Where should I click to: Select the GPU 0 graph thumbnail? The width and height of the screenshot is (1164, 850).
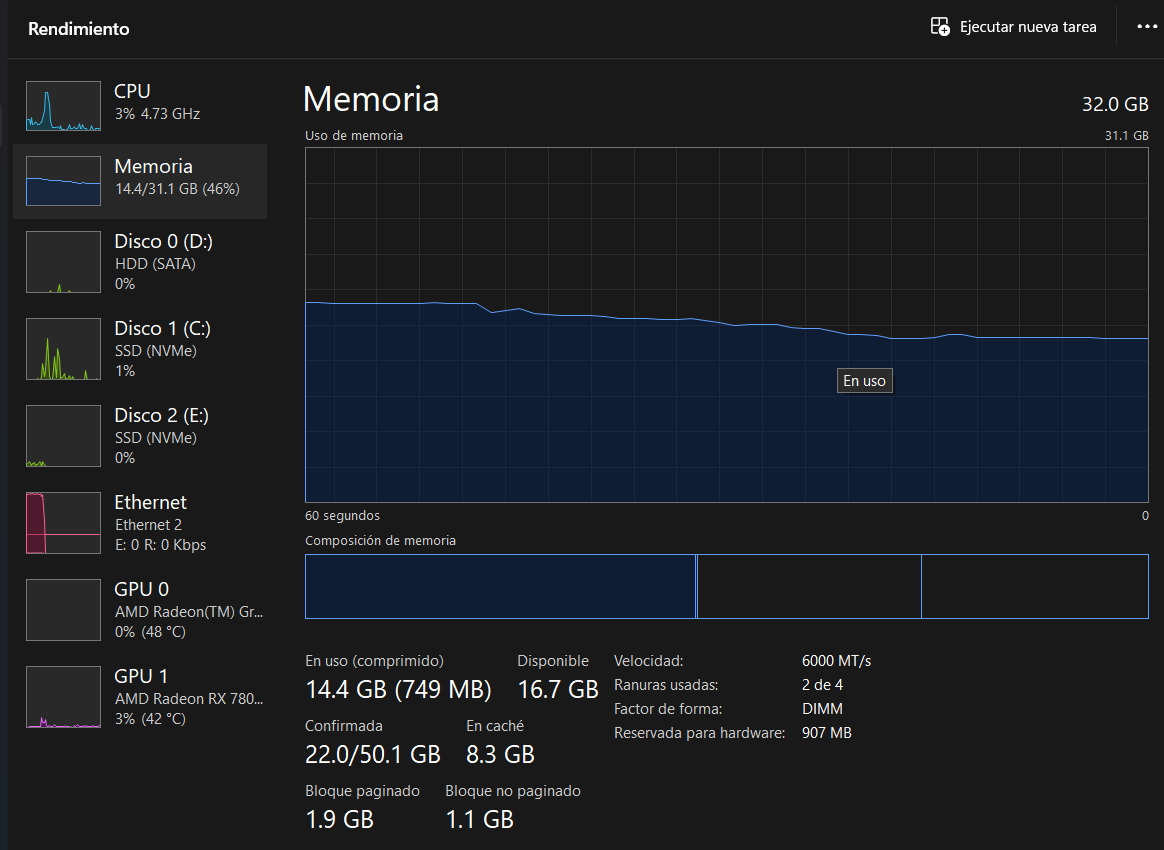click(x=63, y=610)
